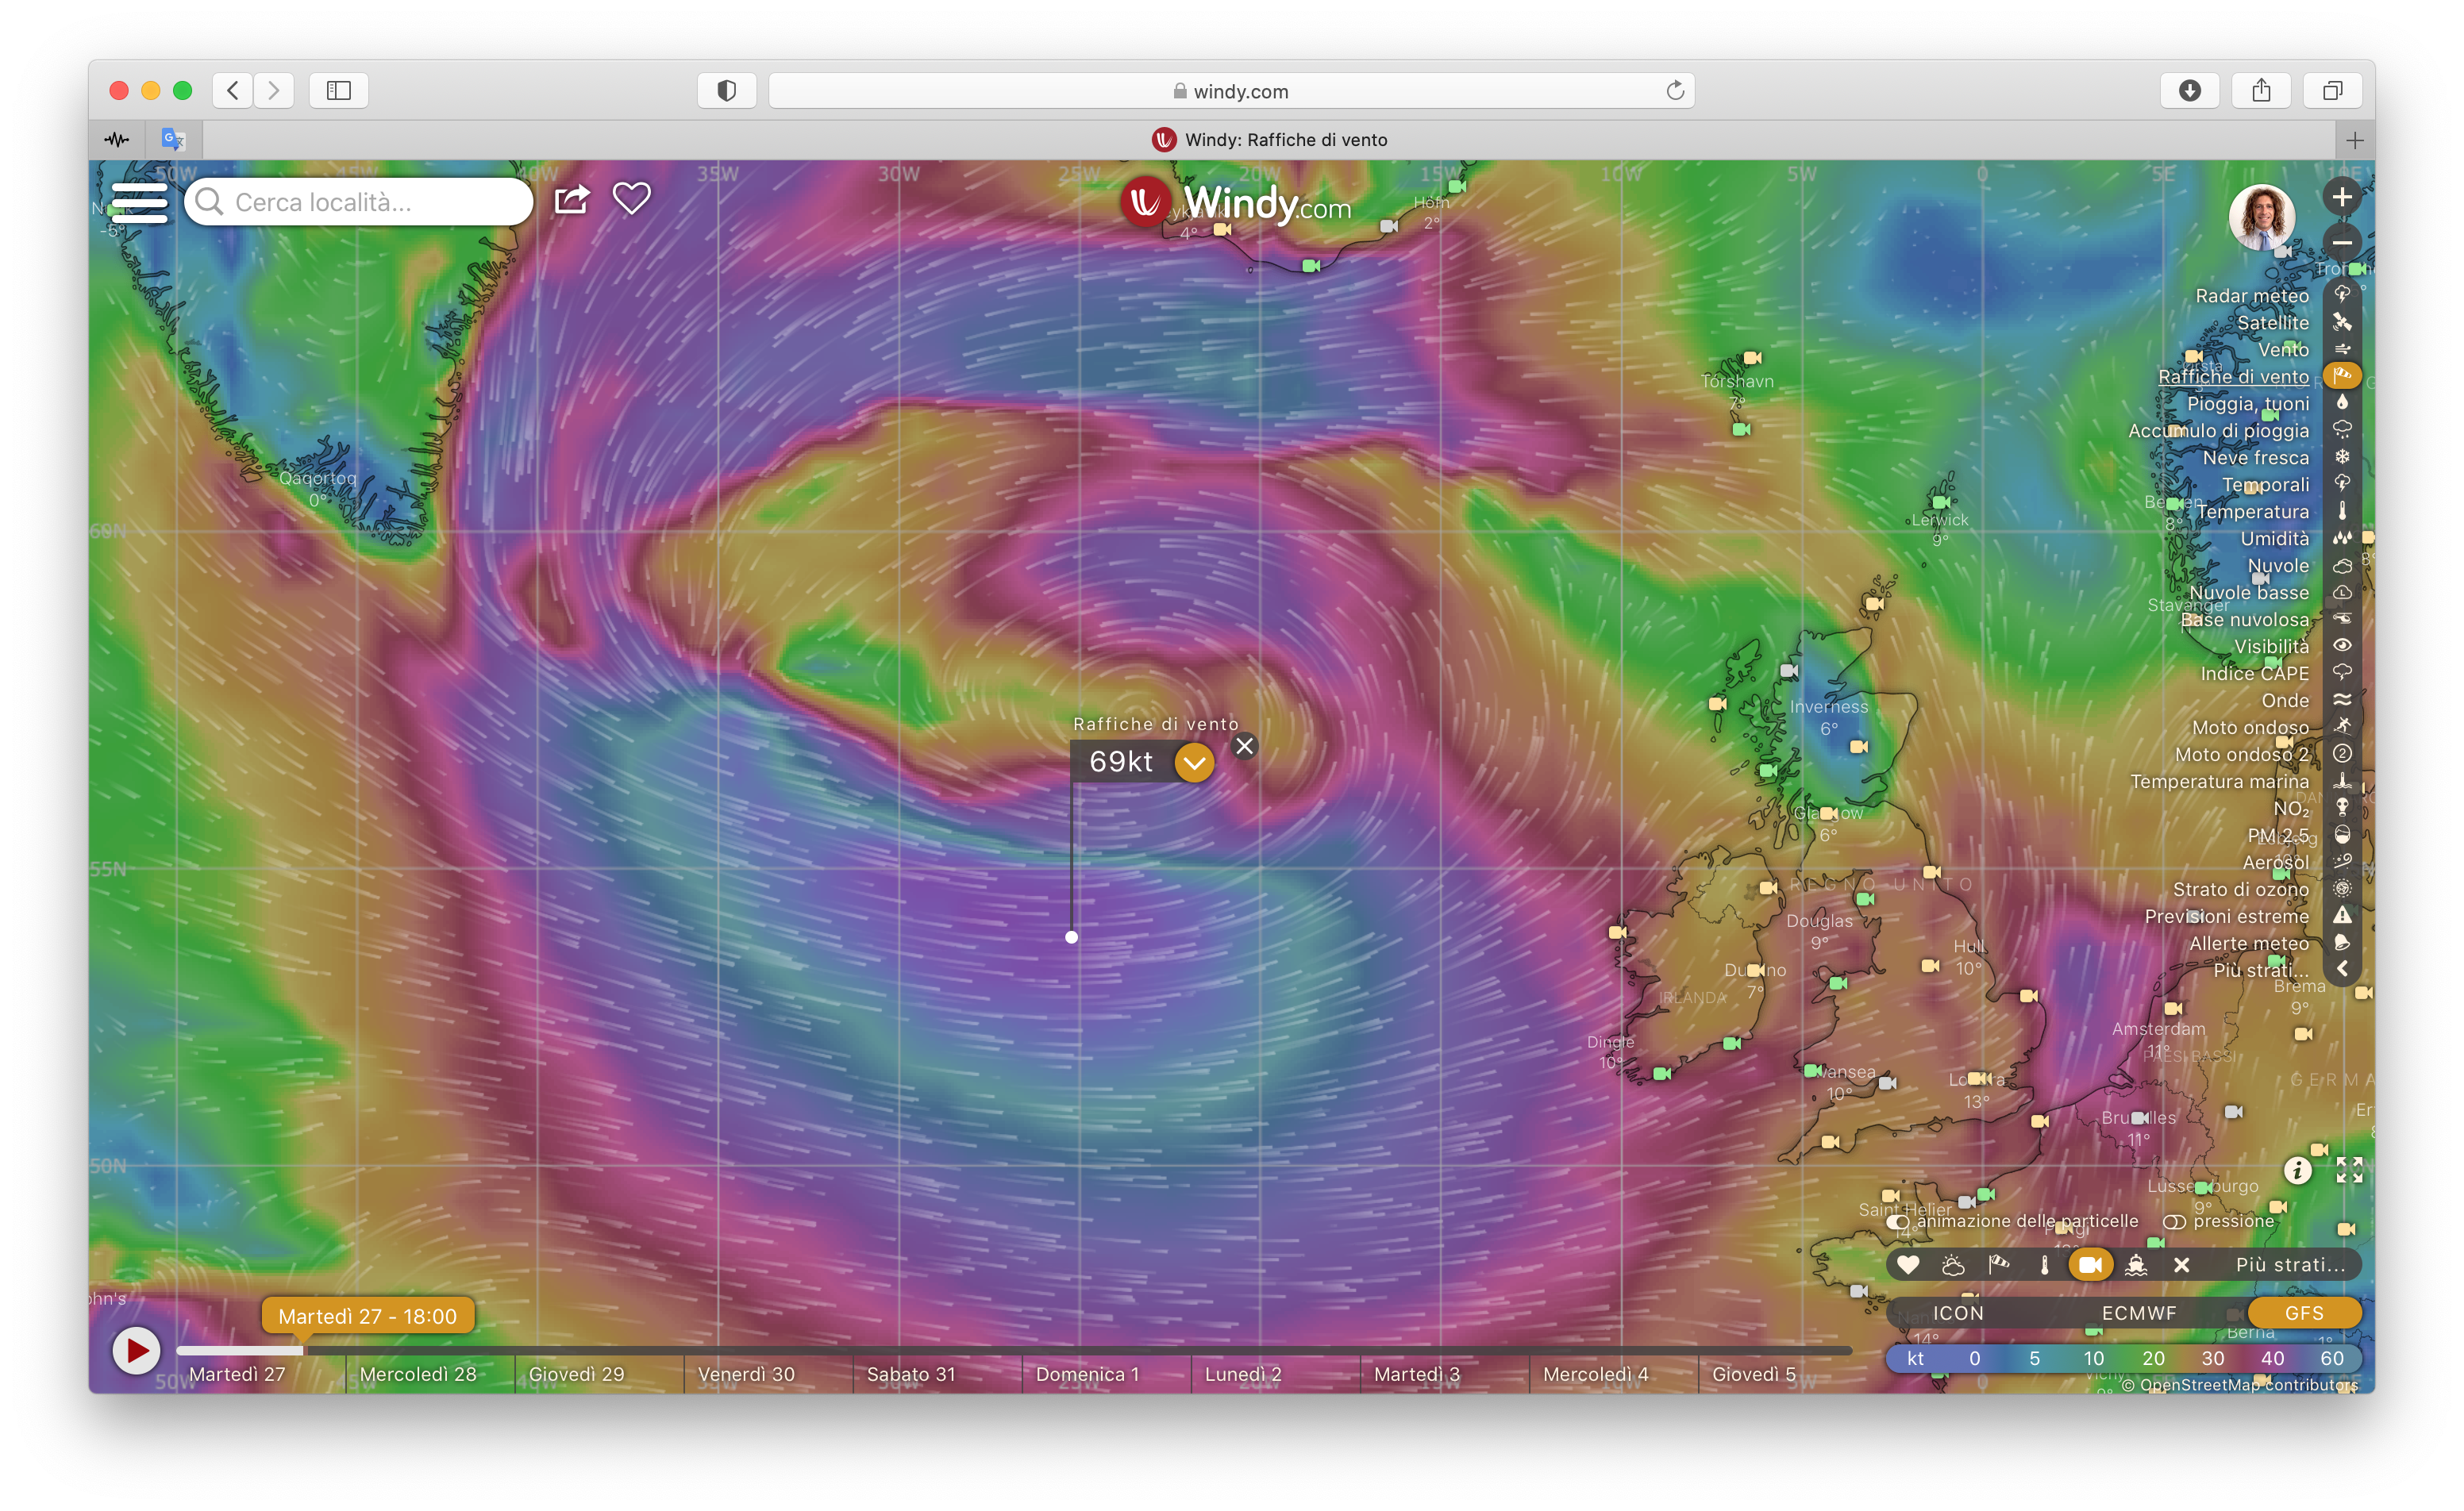Show favorites POI with heart icon
Viewport: 2464px width, 1511px height.
pyautogui.click(x=1908, y=1265)
